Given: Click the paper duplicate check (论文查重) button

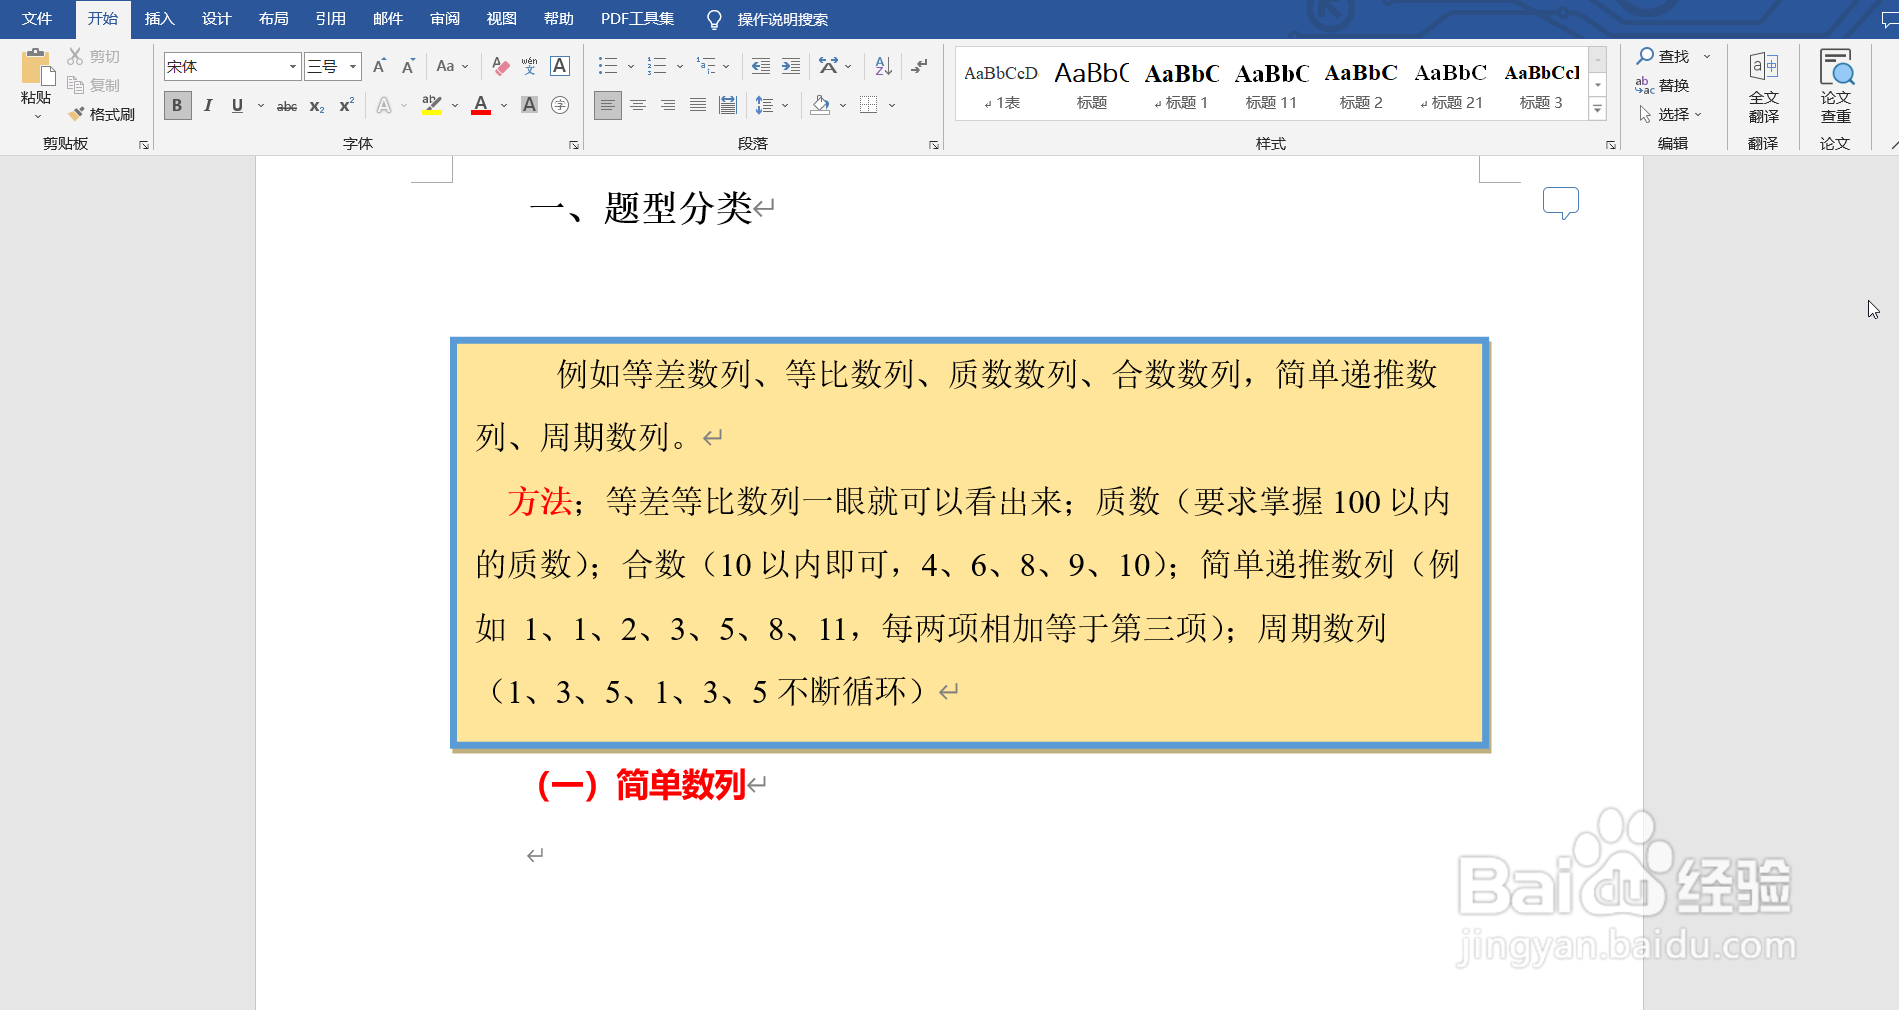Looking at the screenshot, I should (1835, 88).
